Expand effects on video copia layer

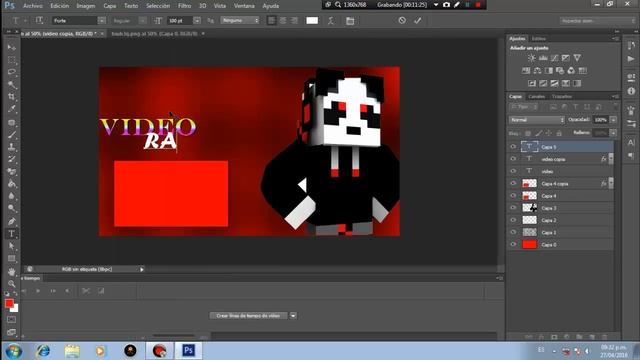pos(611,159)
